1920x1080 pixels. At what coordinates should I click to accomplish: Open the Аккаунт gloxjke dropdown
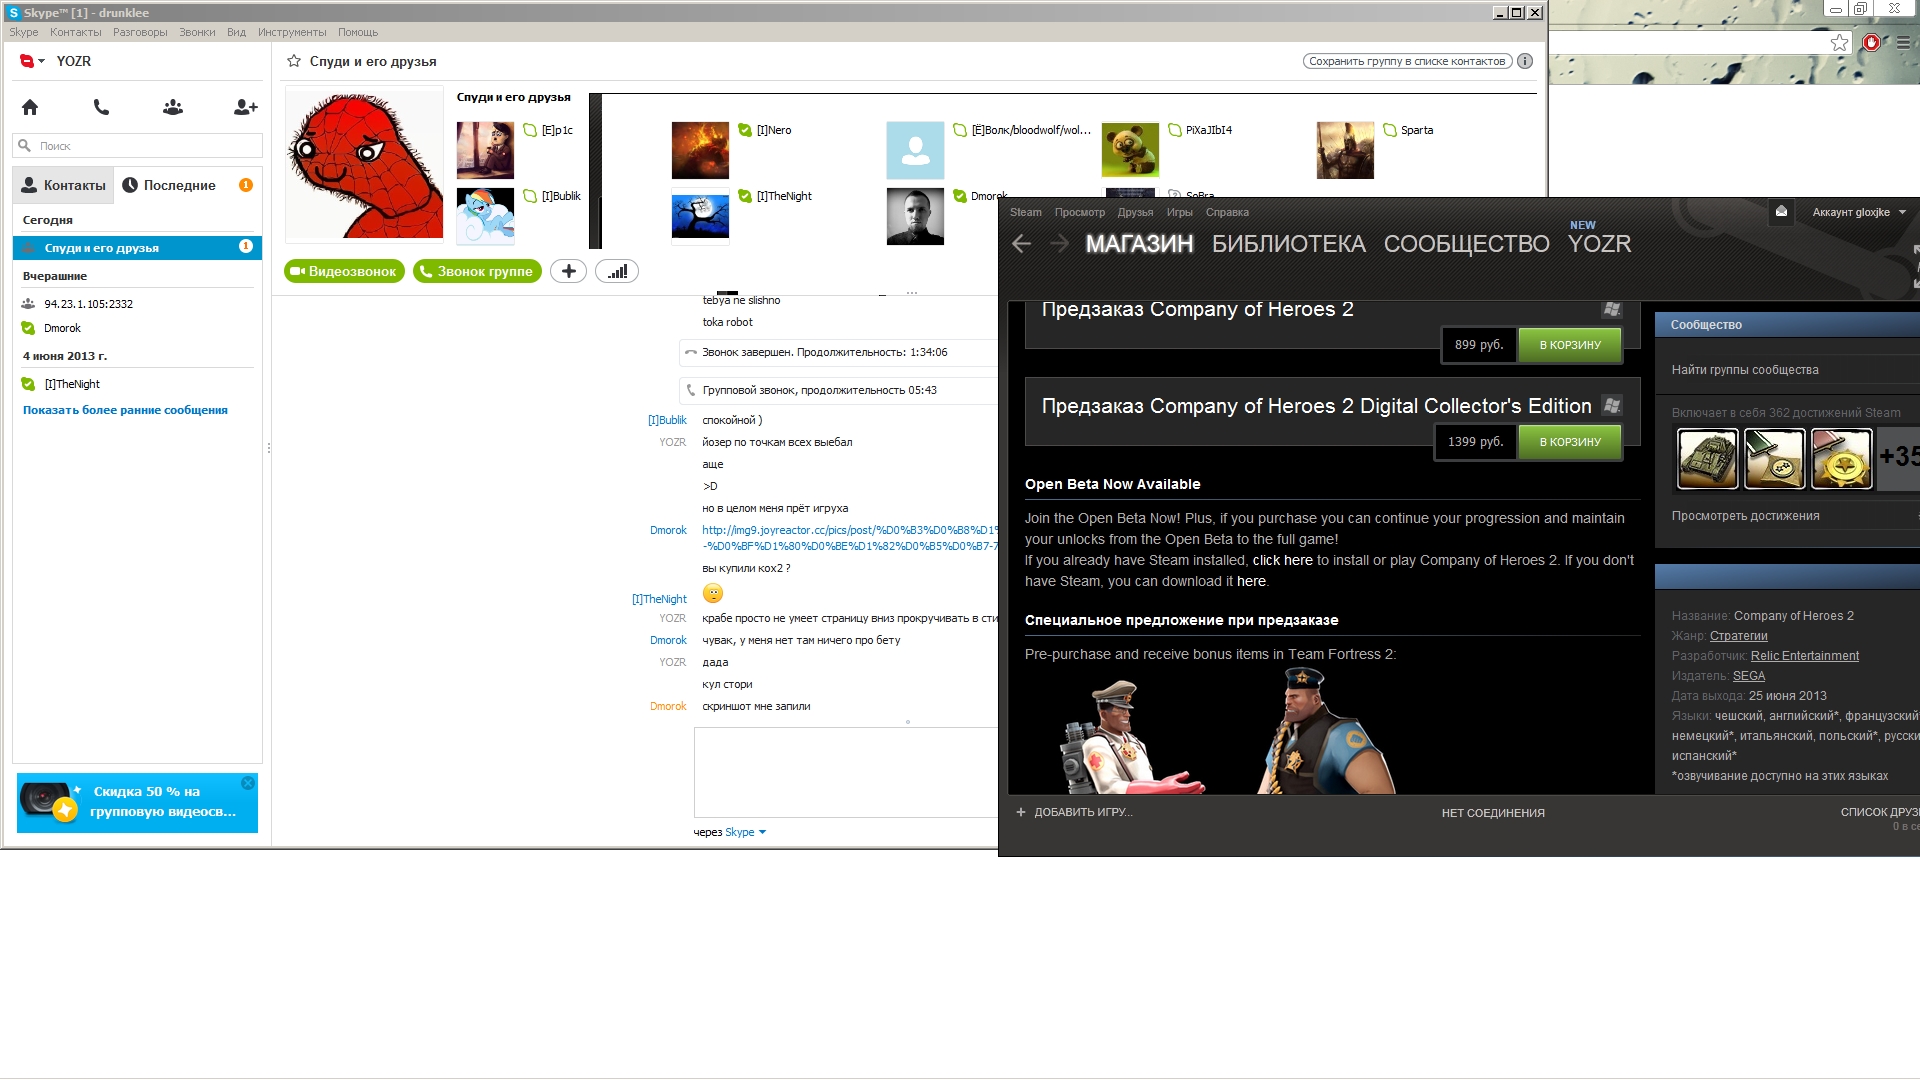(x=1859, y=212)
